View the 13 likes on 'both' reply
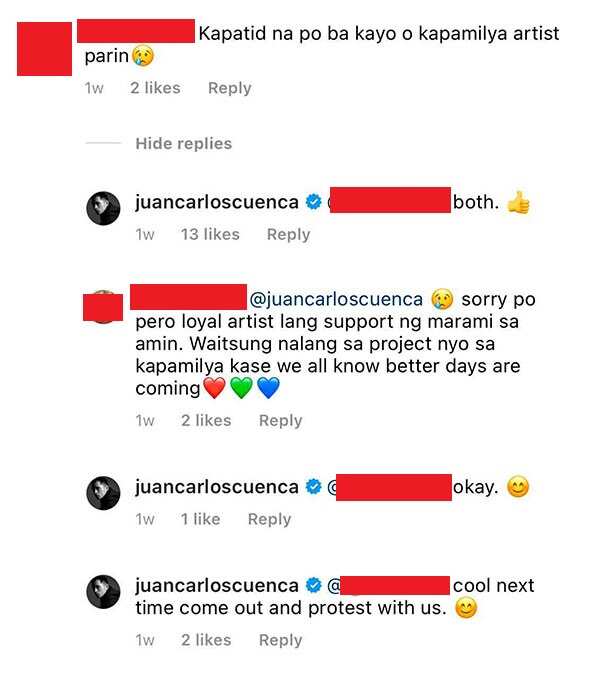600x673 pixels. [210, 234]
